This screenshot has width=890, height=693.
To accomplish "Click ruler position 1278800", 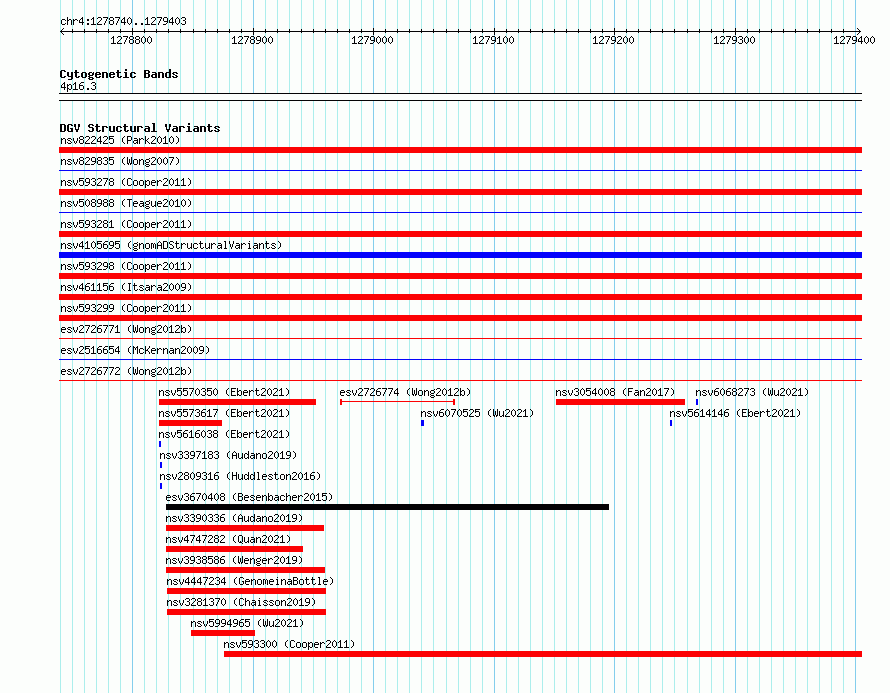I will click(x=131, y=40).
